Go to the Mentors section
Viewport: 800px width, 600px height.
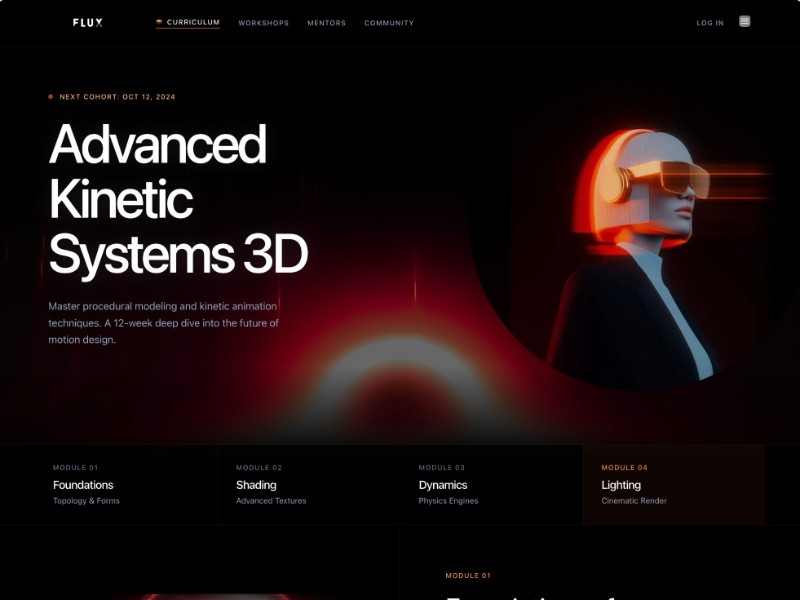point(327,22)
